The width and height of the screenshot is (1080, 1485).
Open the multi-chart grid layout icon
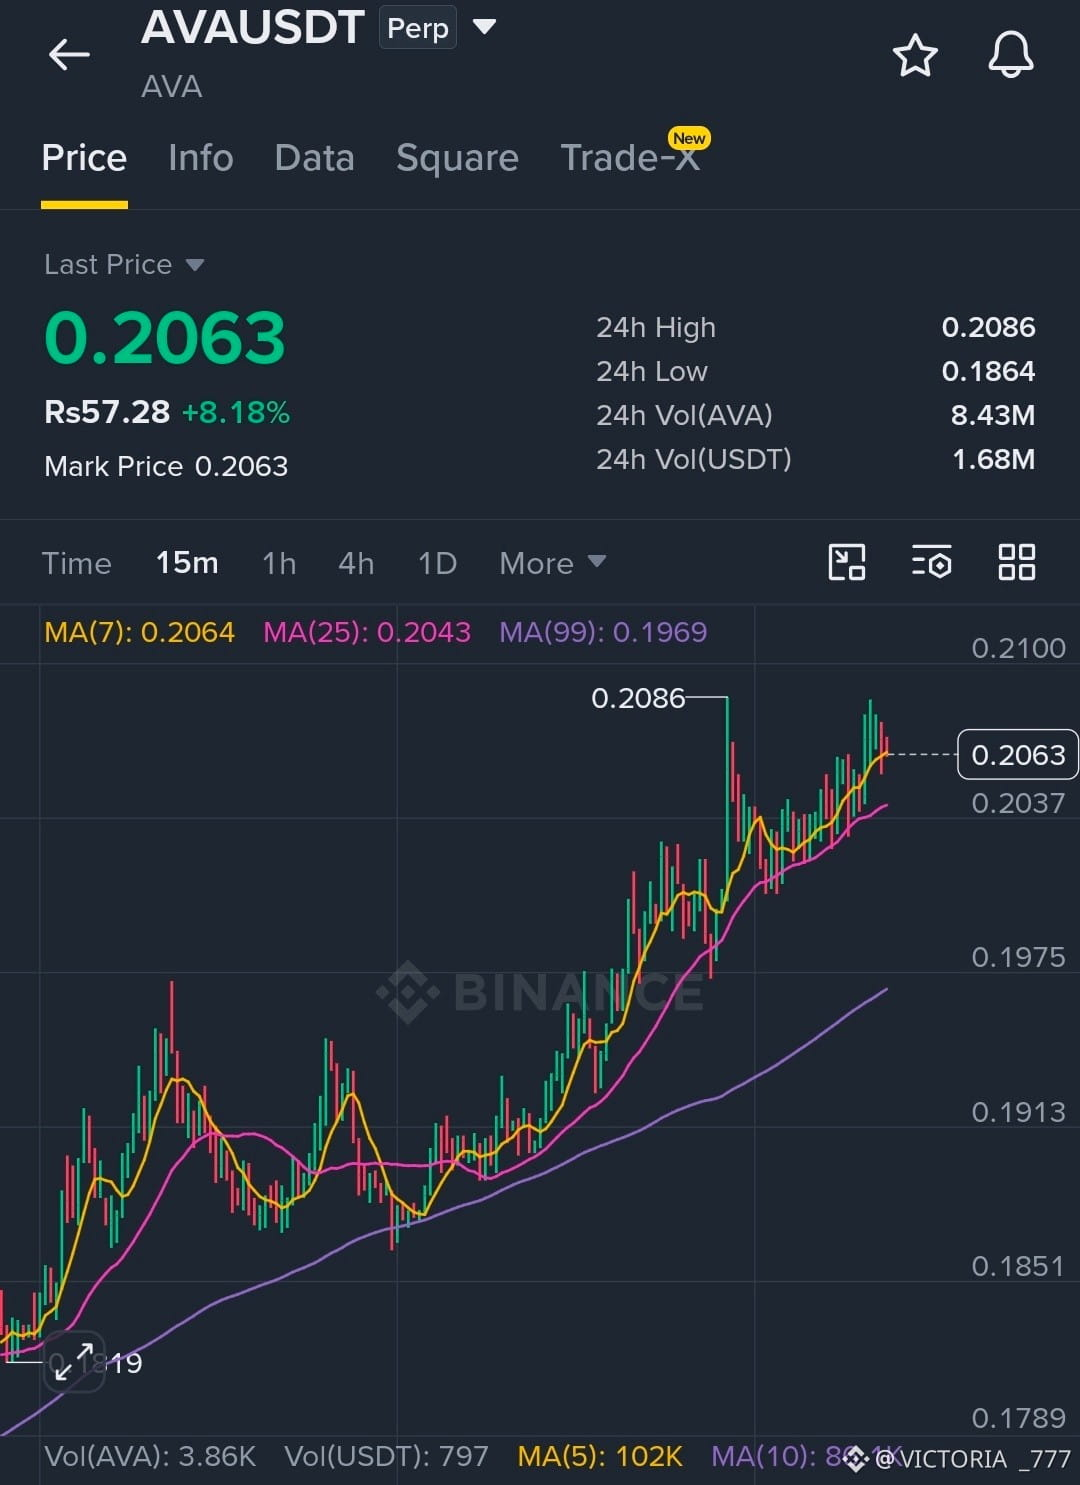[x=1016, y=562]
